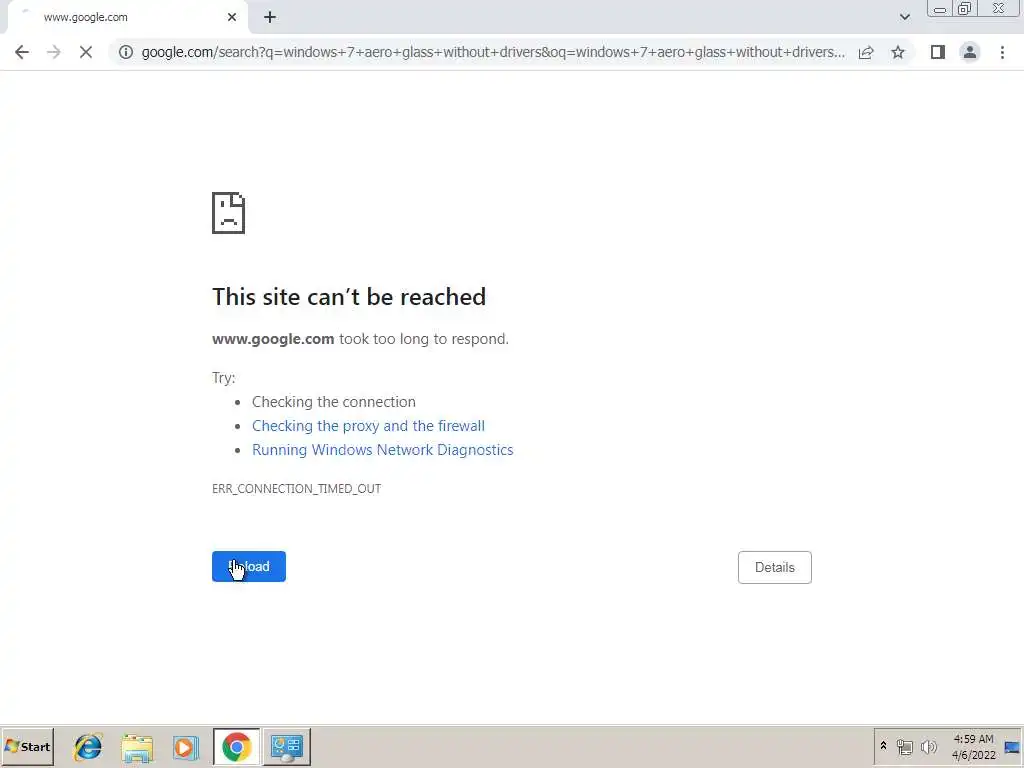The image size is (1024, 768).
Task: Open Windows Explorer folder in the taskbar
Action: coord(137,747)
